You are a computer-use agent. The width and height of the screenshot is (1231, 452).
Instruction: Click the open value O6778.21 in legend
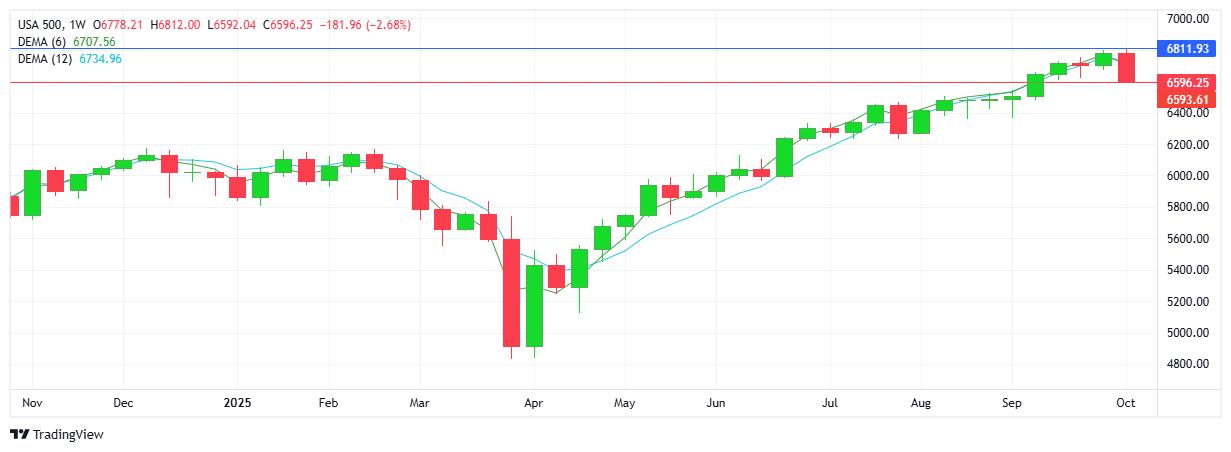coord(119,24)
